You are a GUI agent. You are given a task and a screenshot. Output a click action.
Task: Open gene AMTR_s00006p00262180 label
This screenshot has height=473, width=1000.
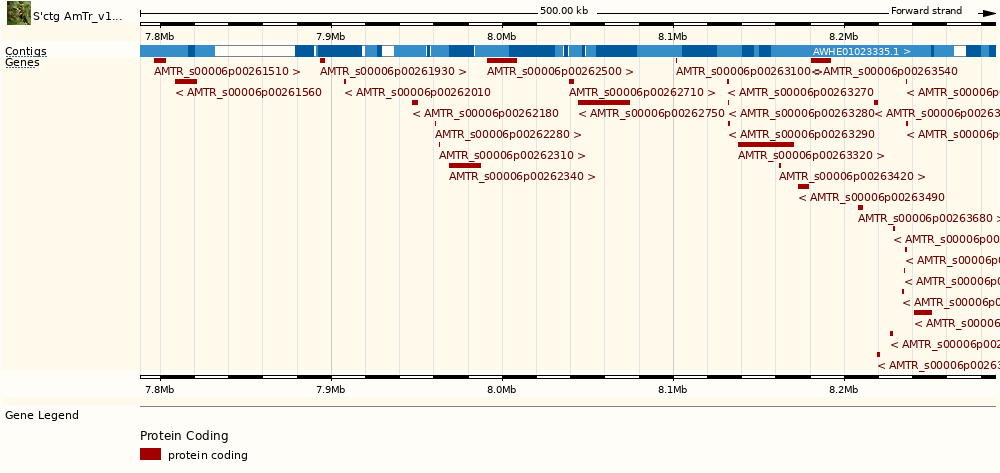click(x=485, y=113)
